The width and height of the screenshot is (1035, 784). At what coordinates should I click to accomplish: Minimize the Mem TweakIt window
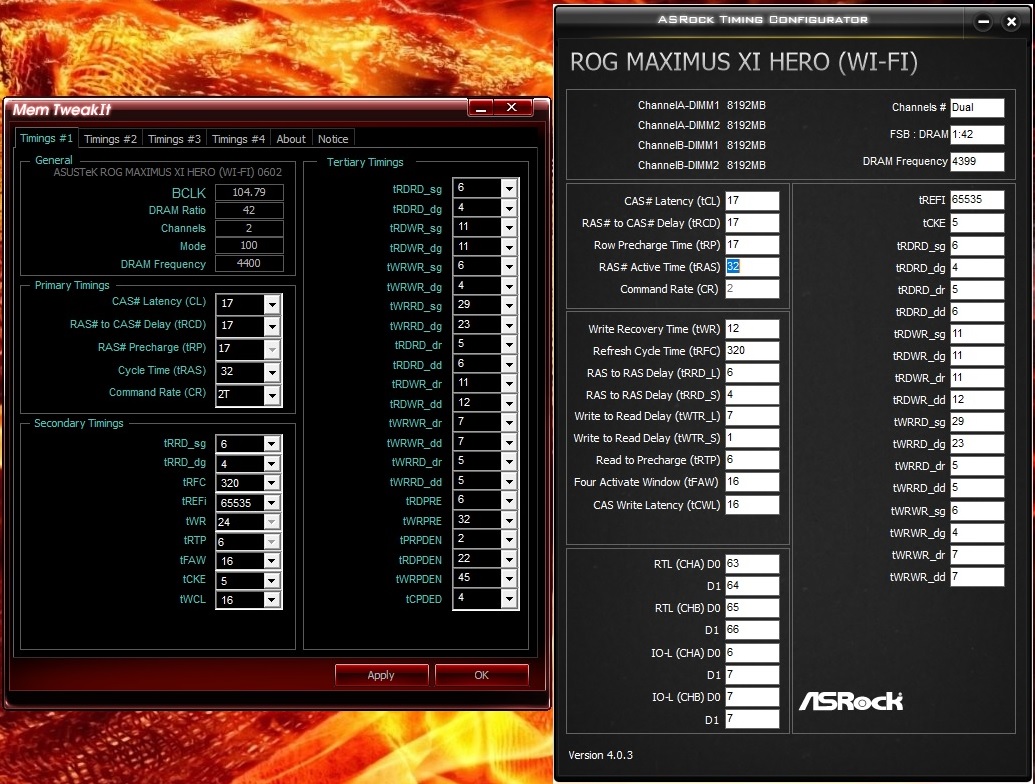481,108
